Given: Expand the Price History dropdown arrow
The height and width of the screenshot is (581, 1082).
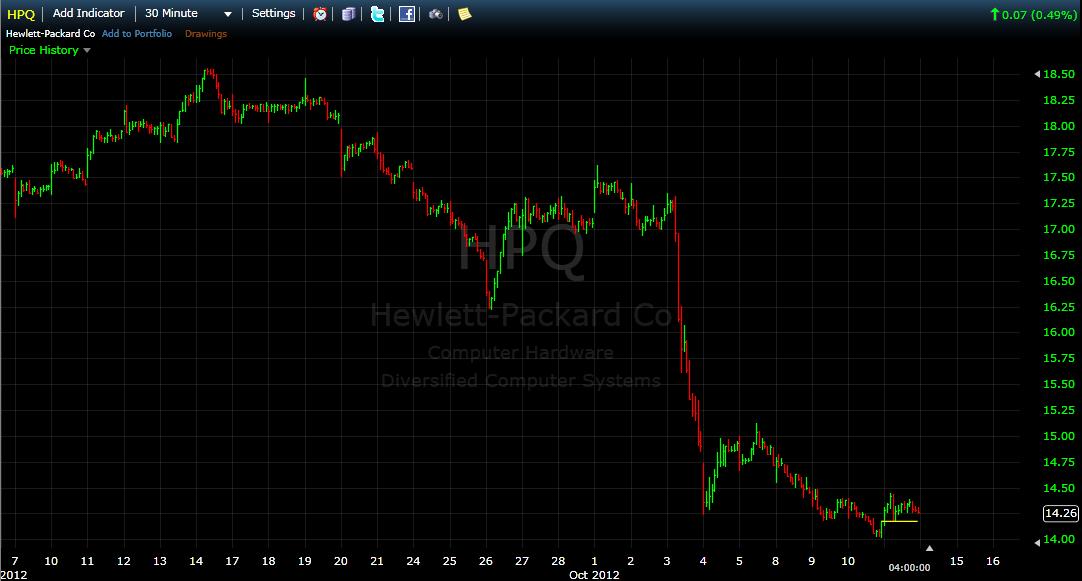Looking at the screenshot, I should [87, 50].
